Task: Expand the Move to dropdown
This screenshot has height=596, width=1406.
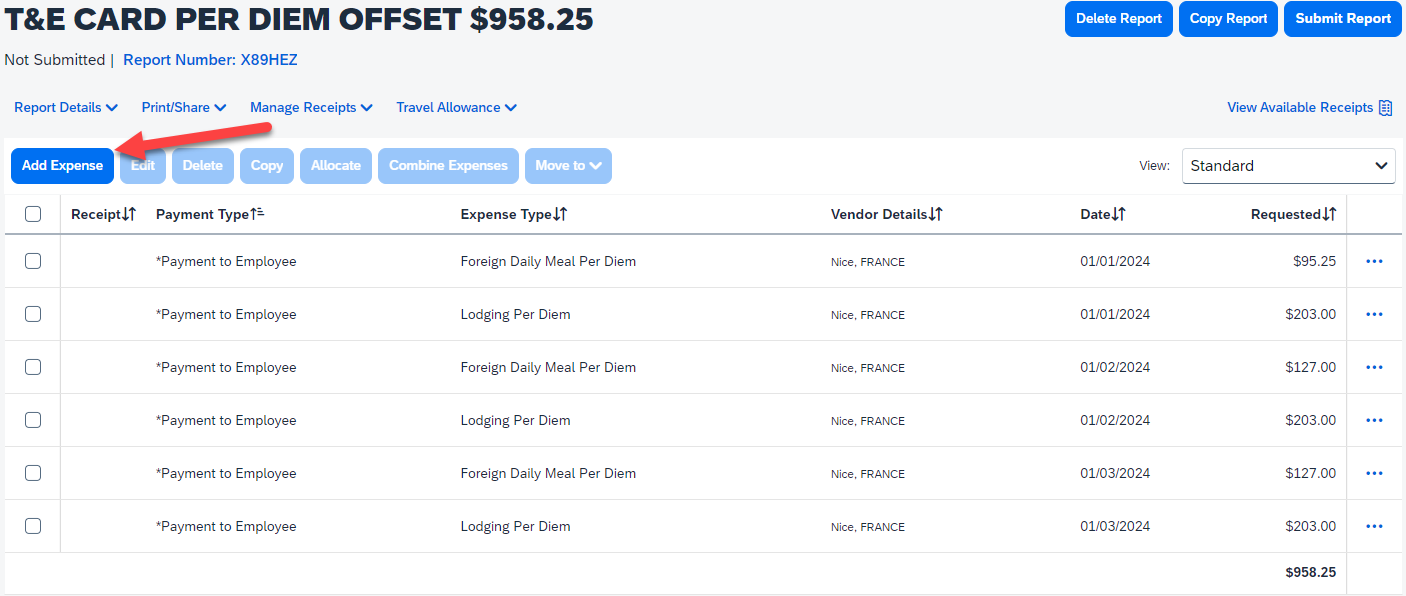Action: click(568, 166)
